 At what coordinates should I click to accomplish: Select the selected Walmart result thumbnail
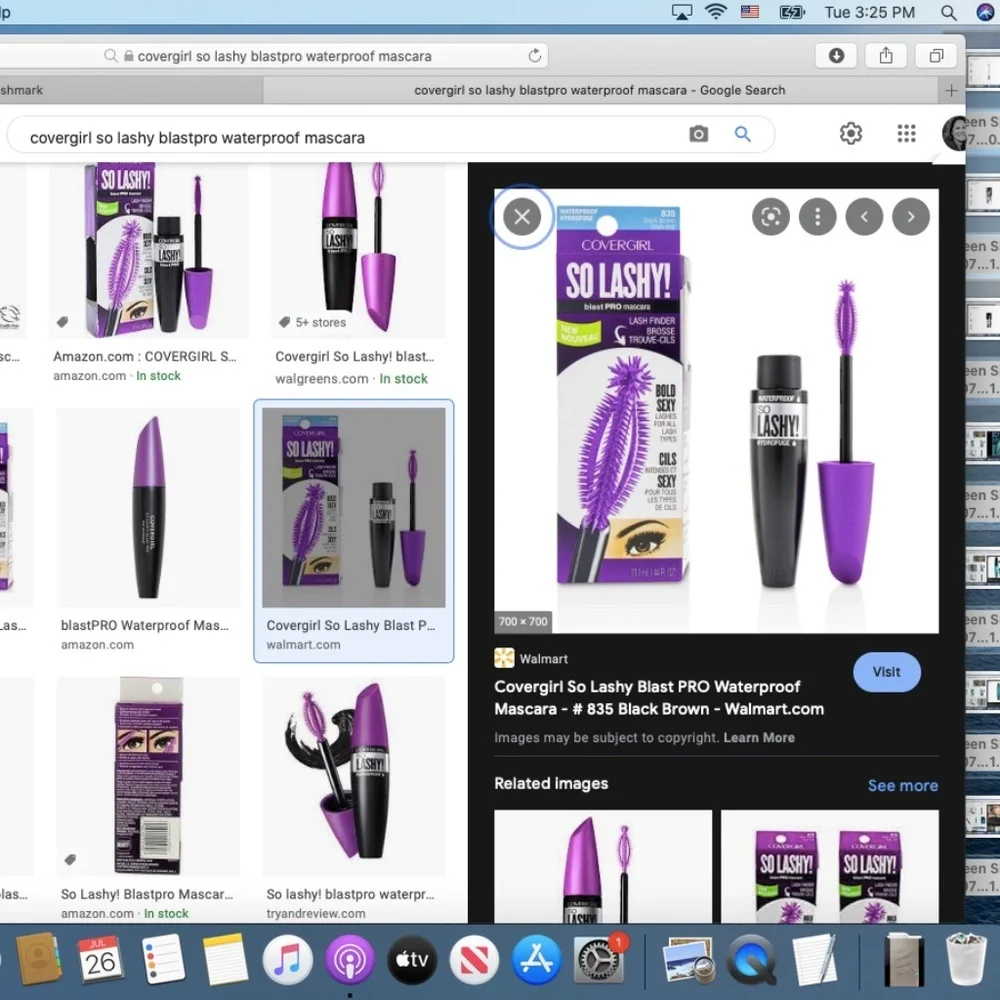[354, 508]
